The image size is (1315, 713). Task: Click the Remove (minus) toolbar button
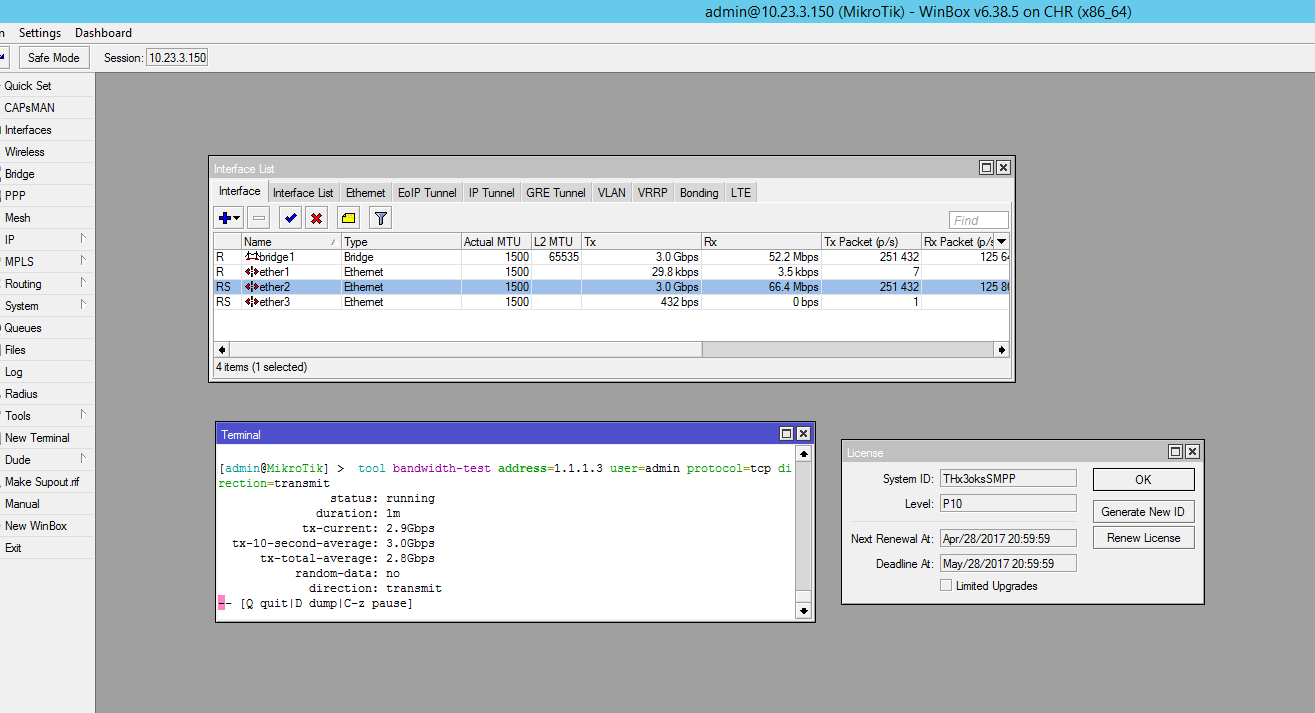258,218
